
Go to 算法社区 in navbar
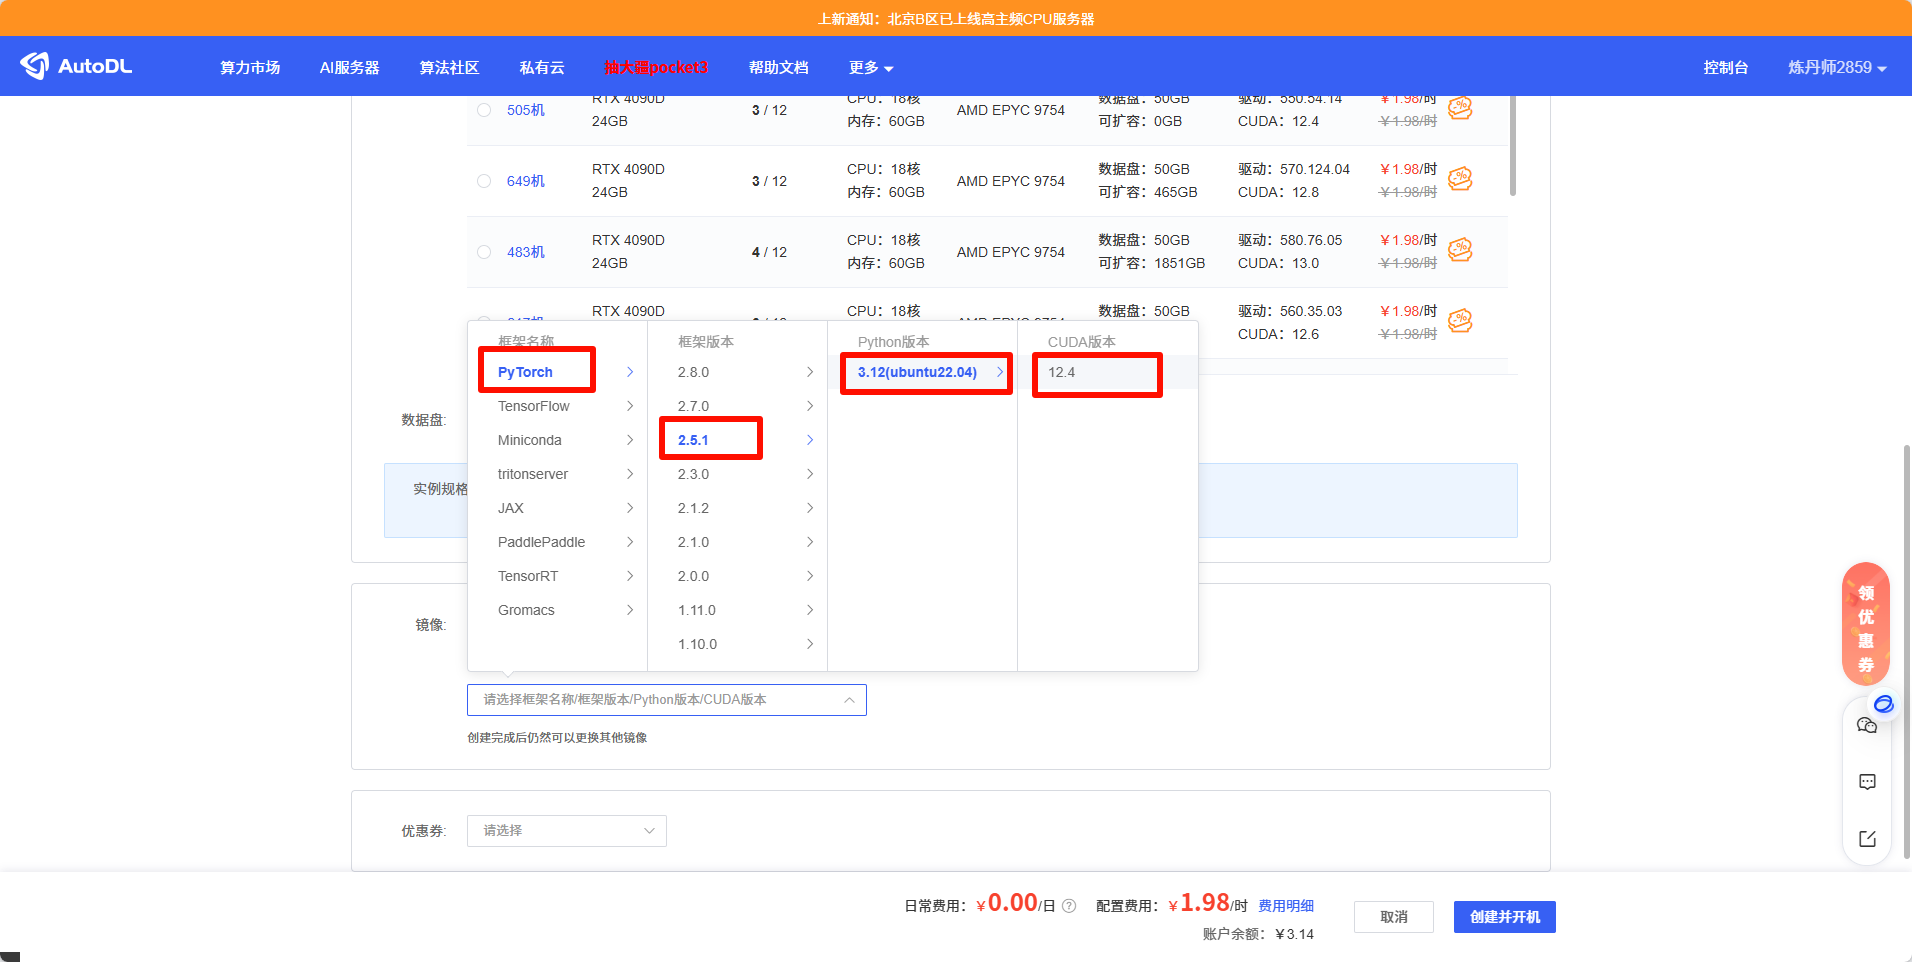449,67
